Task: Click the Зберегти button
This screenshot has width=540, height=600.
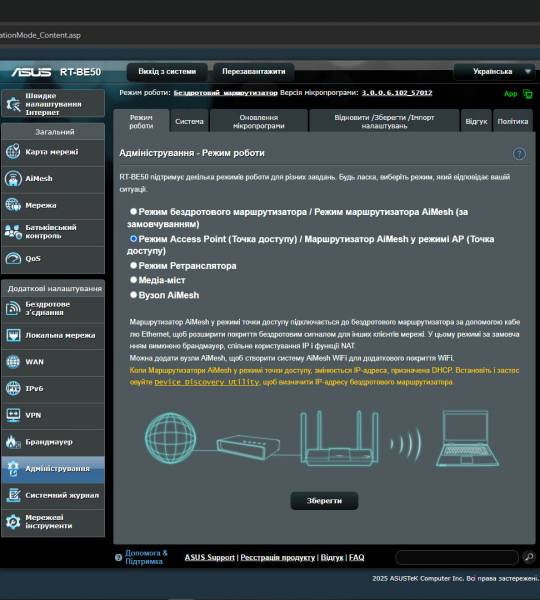Action: coord(325,501)
